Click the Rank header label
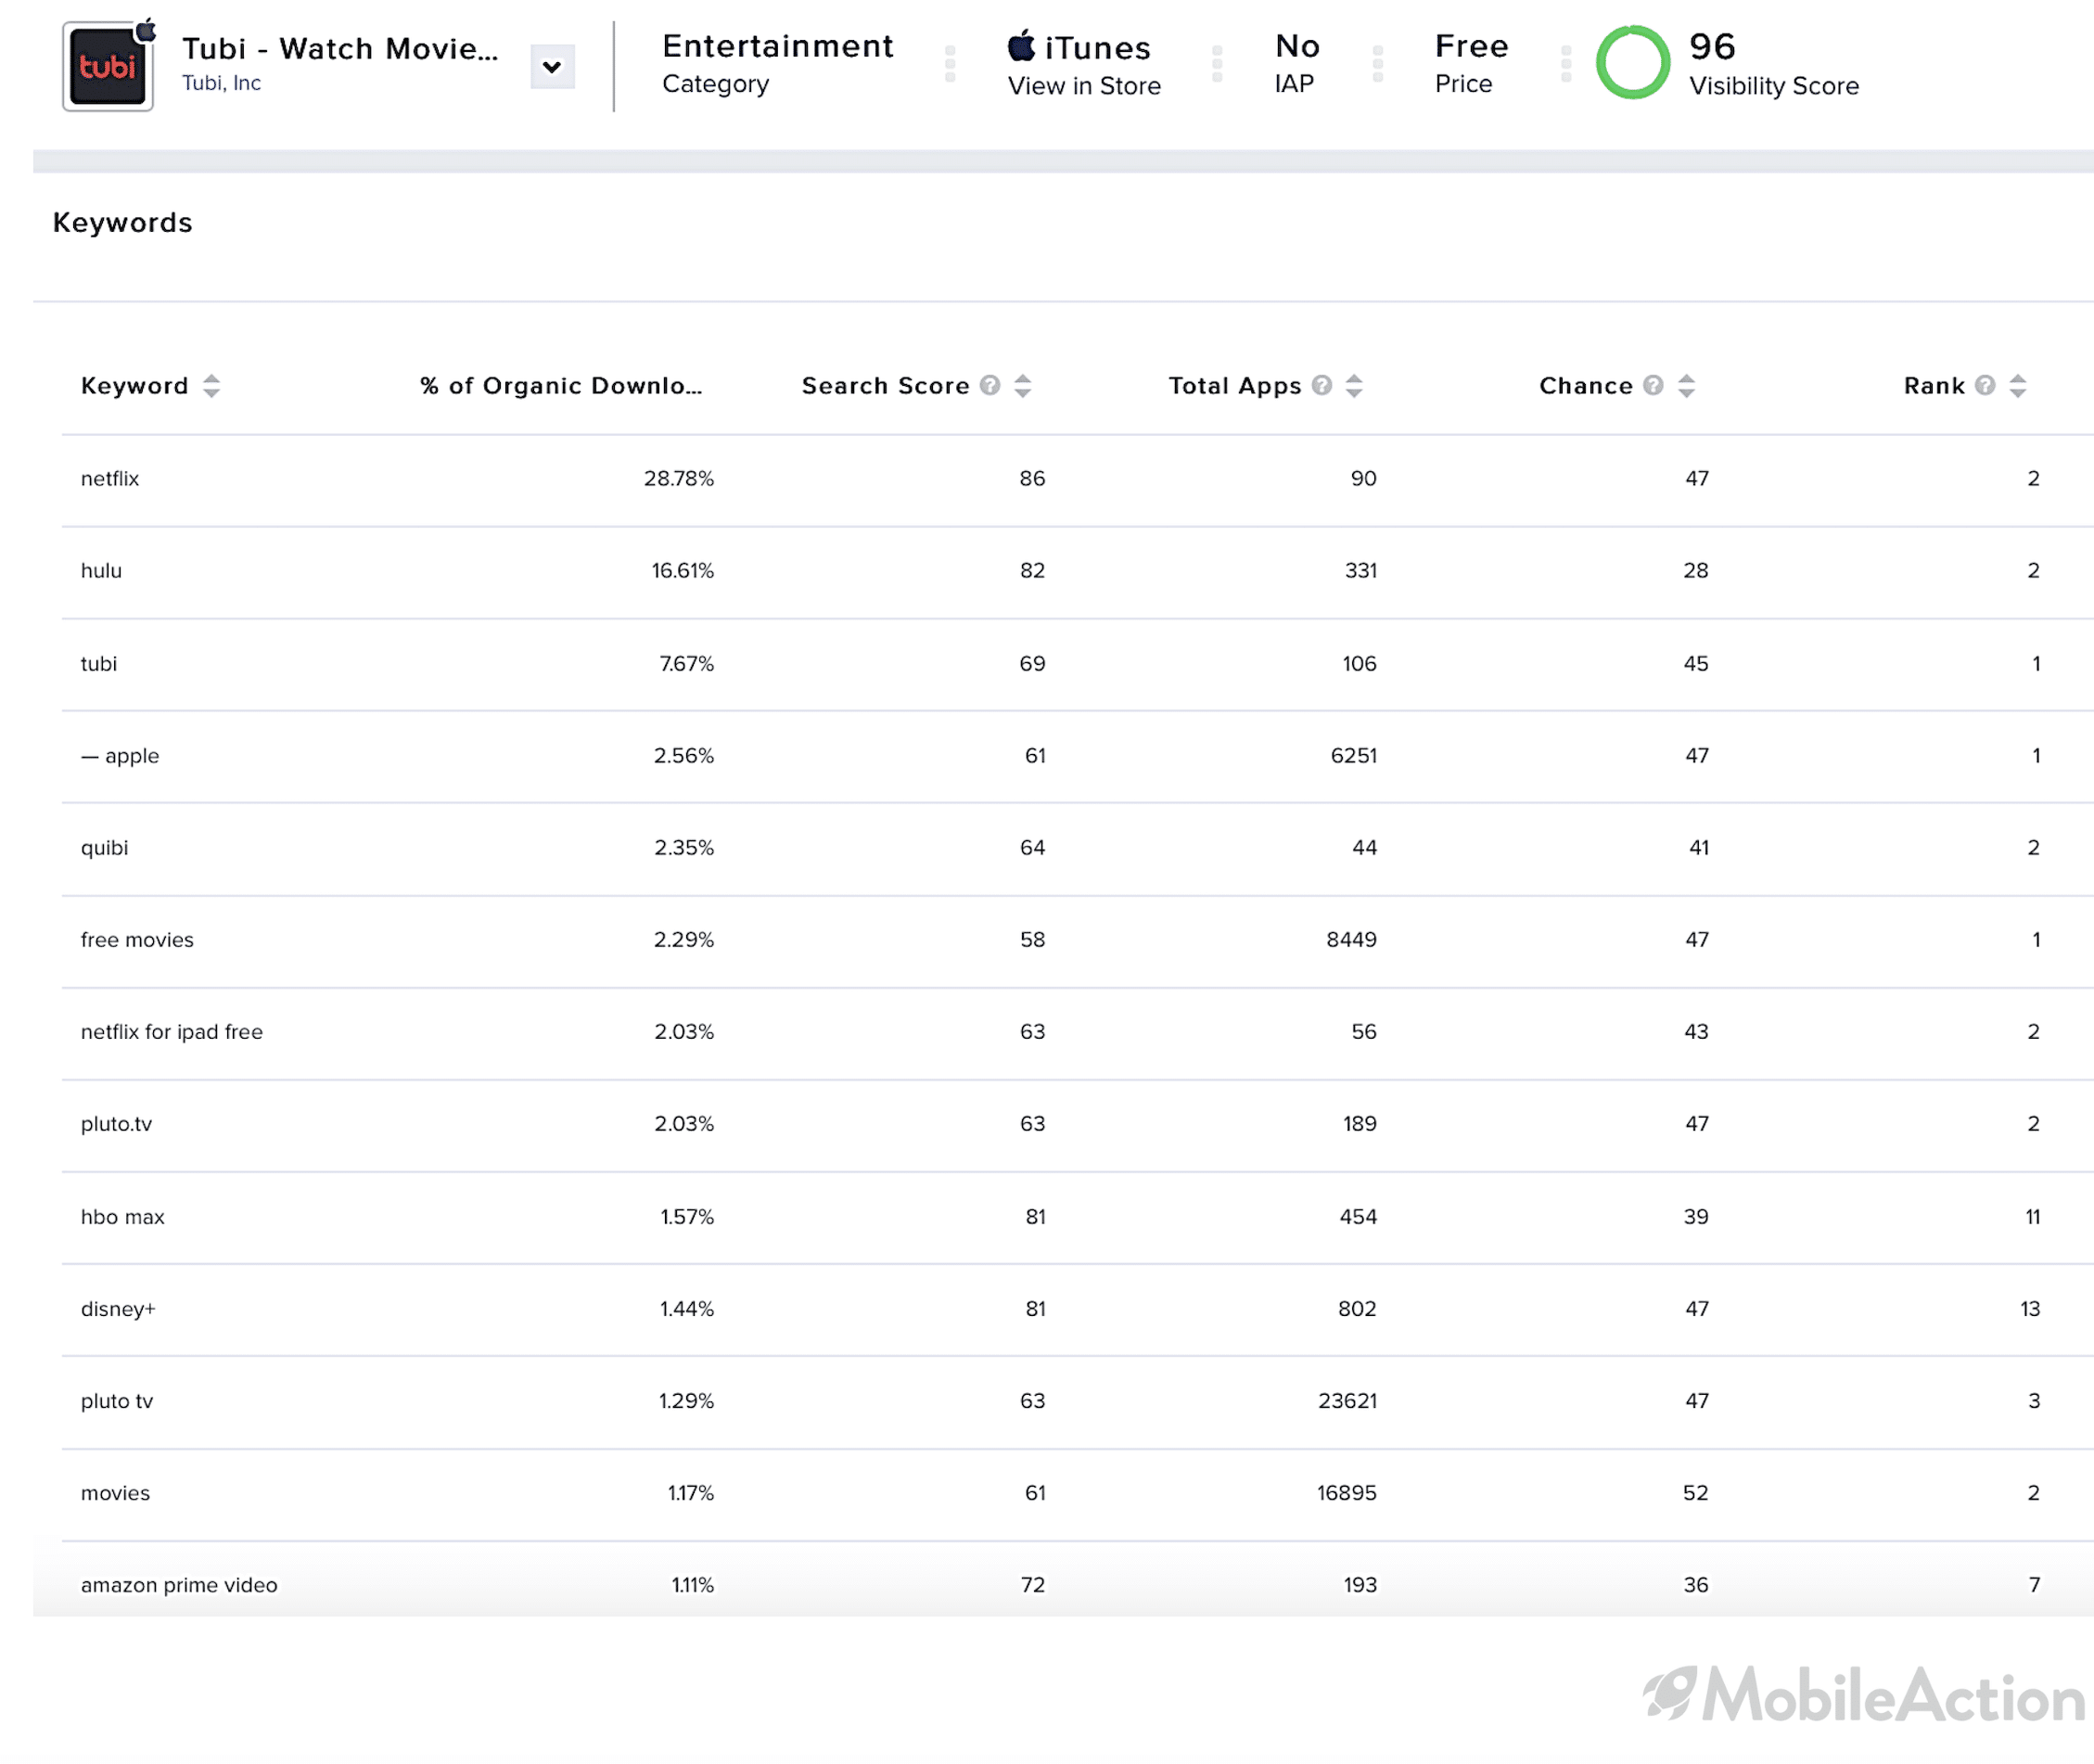The width and height of the screenshot is (2094, 1764). point(1934,386)
